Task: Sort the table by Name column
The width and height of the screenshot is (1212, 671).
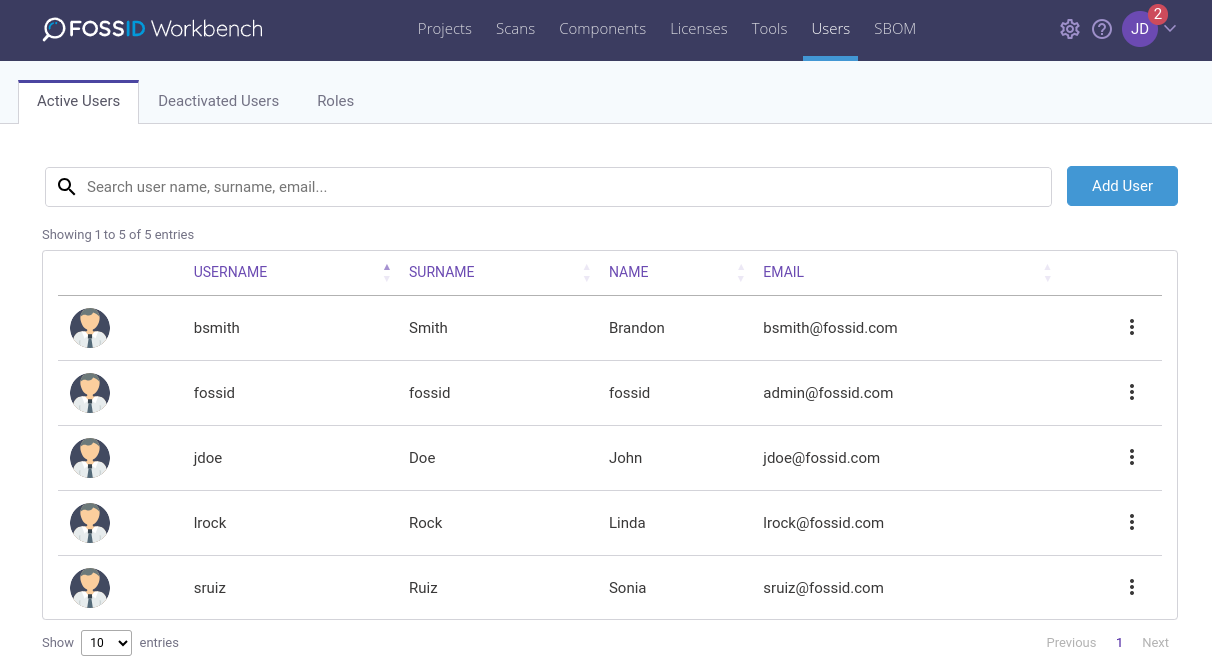Action: click(629, 272)
